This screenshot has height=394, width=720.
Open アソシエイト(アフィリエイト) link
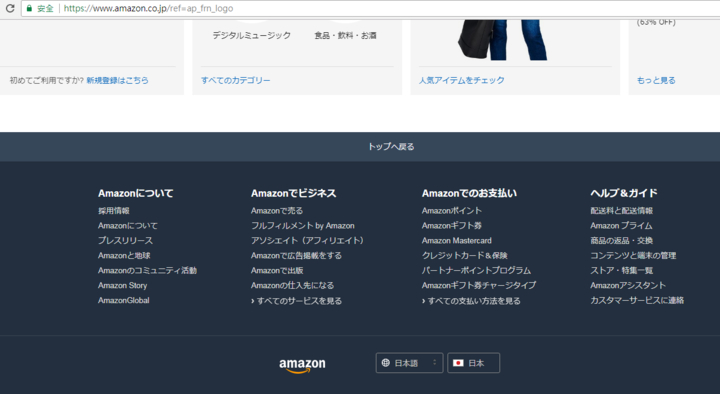click(x=307, y=241)
